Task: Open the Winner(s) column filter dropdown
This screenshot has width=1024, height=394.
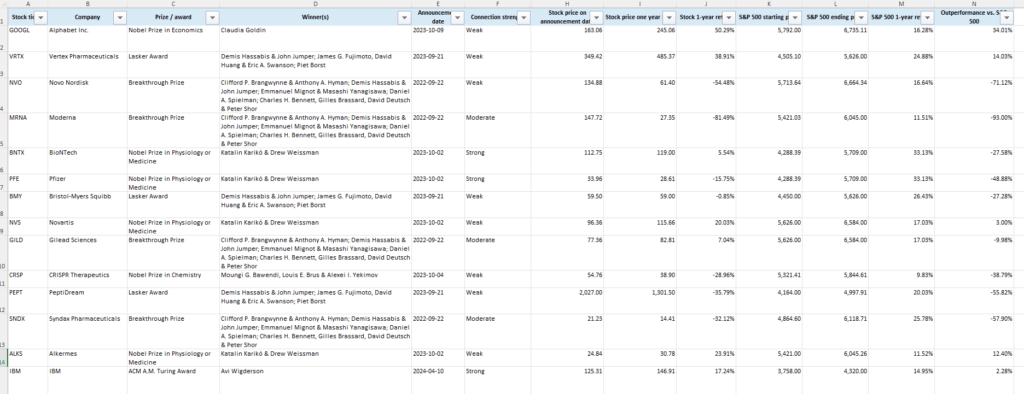Action: [x=404, y=18]
